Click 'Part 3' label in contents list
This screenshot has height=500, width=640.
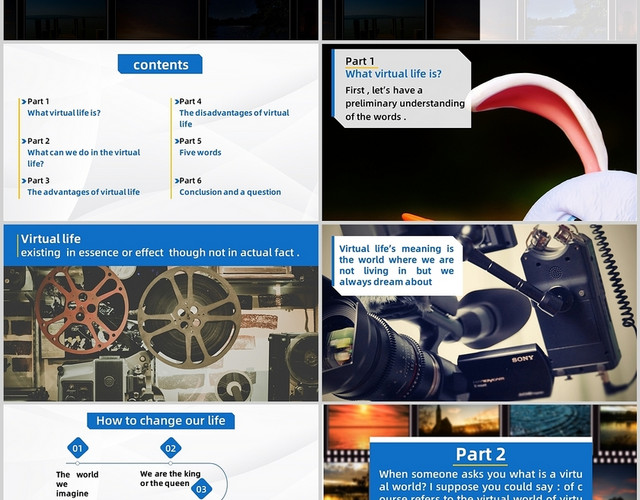click(38, 180)
